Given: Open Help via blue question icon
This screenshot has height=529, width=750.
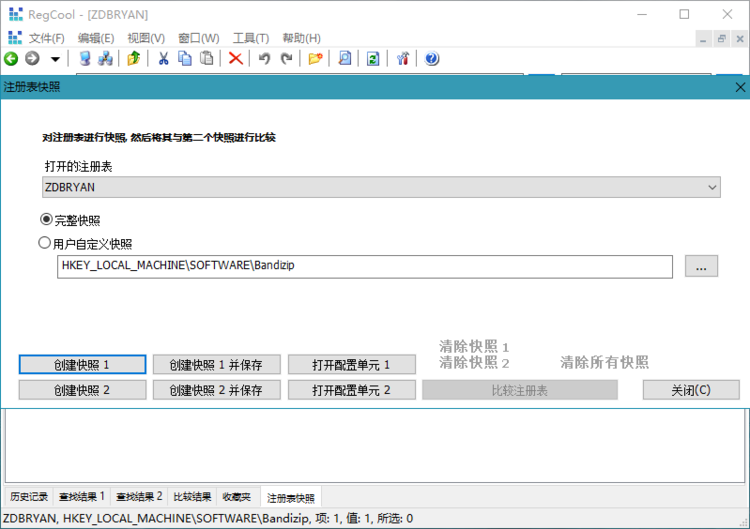Looking at the screenshot, I should pyautogui.click(x=432, y=59).
